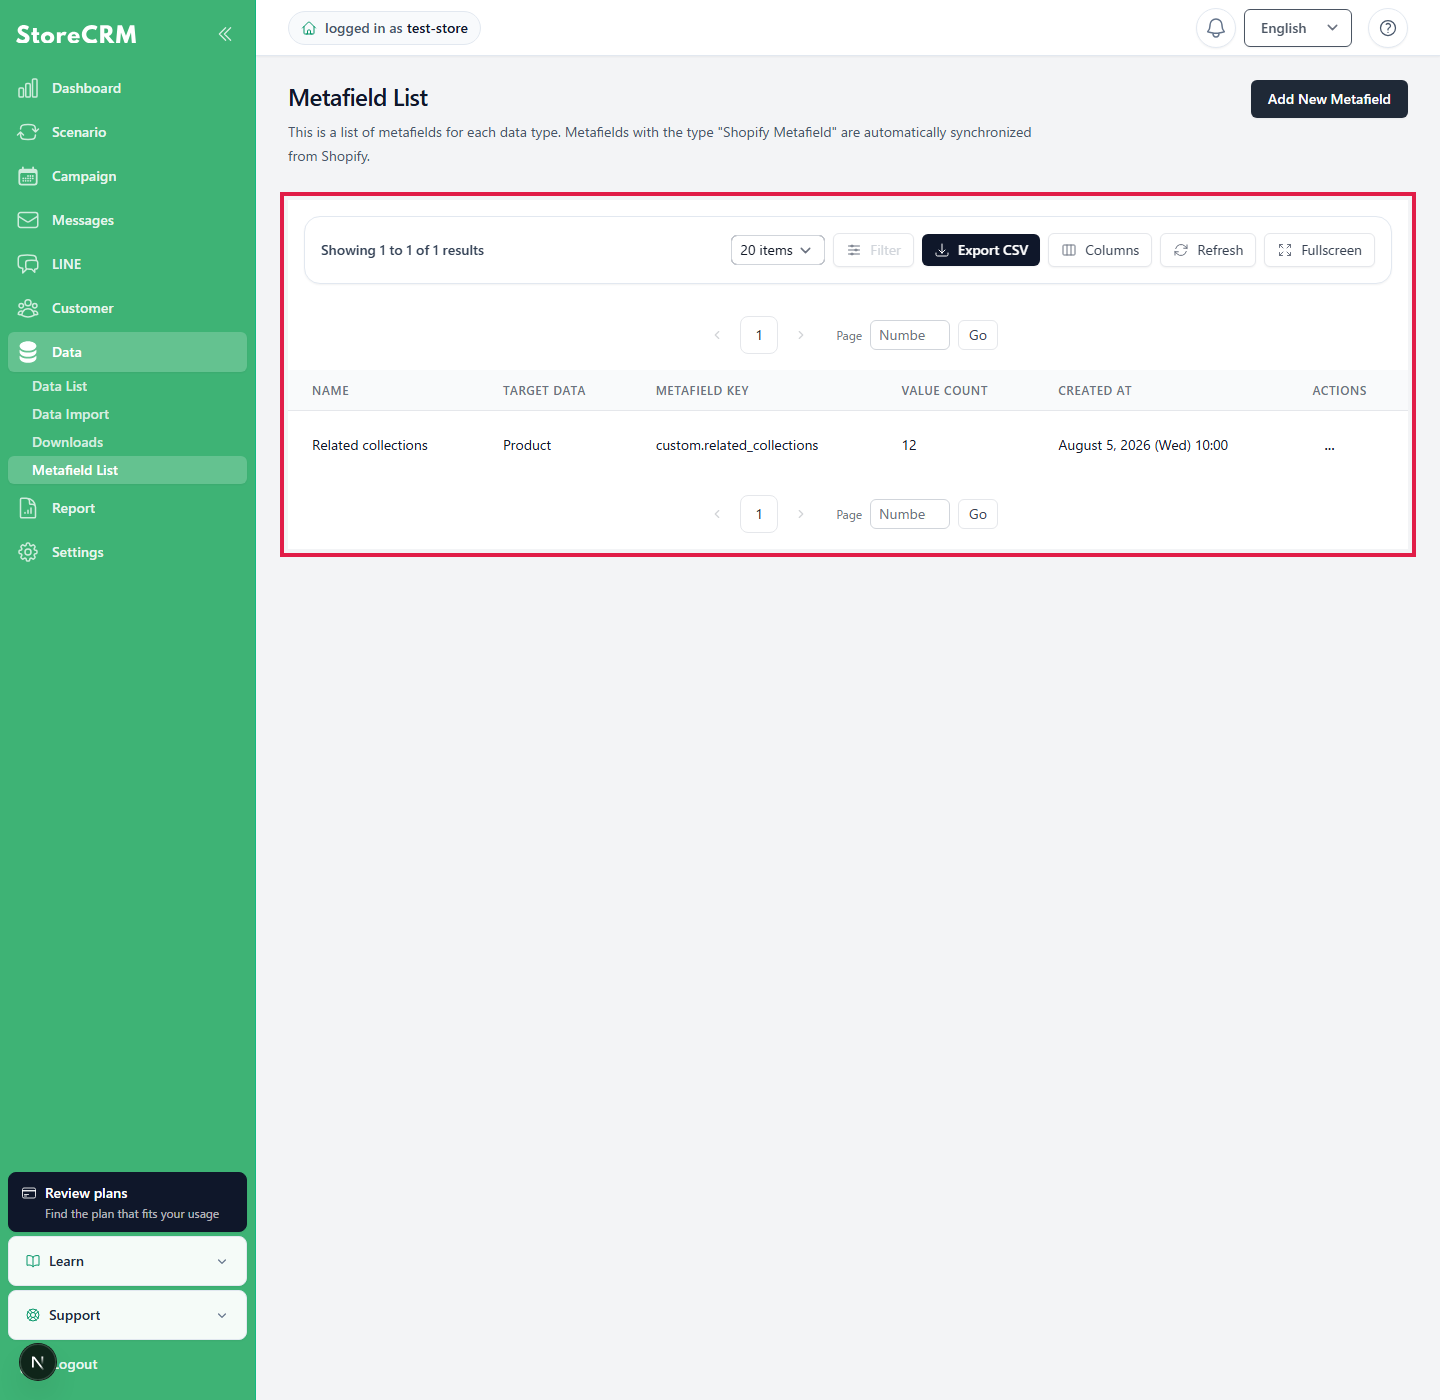1440x1400 pixels.
Task: Click the Filter button in the table toolbar
Action: 873,250
